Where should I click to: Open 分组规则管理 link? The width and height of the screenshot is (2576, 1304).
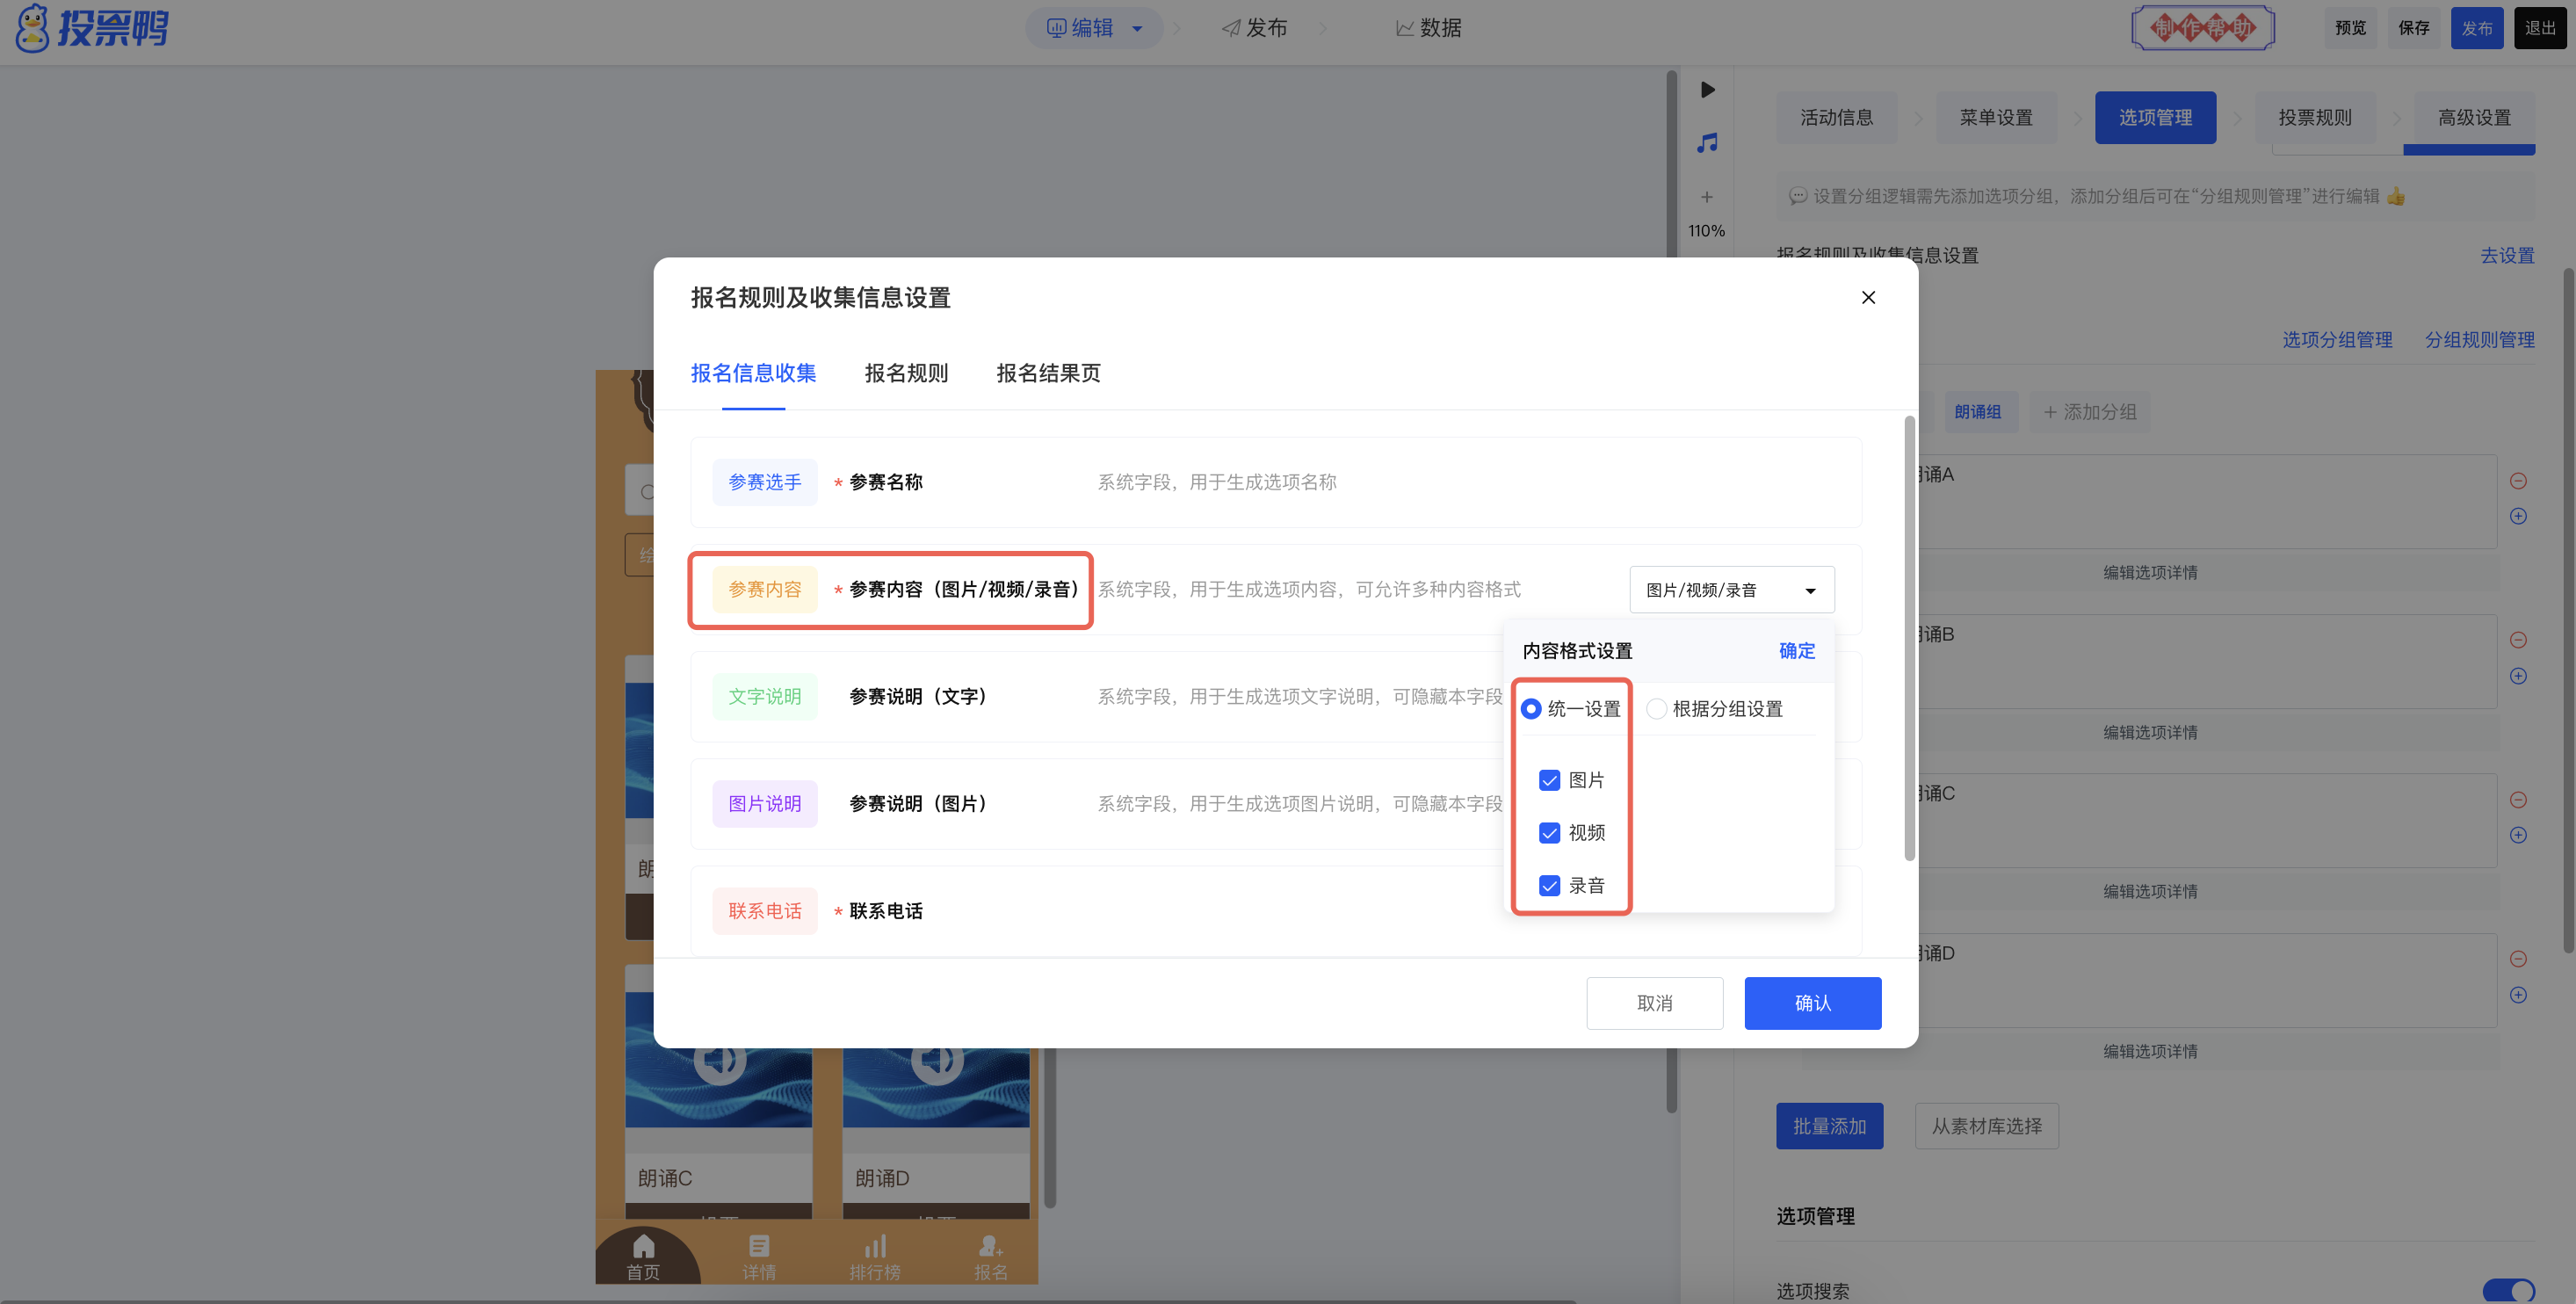click(2480, 340)
